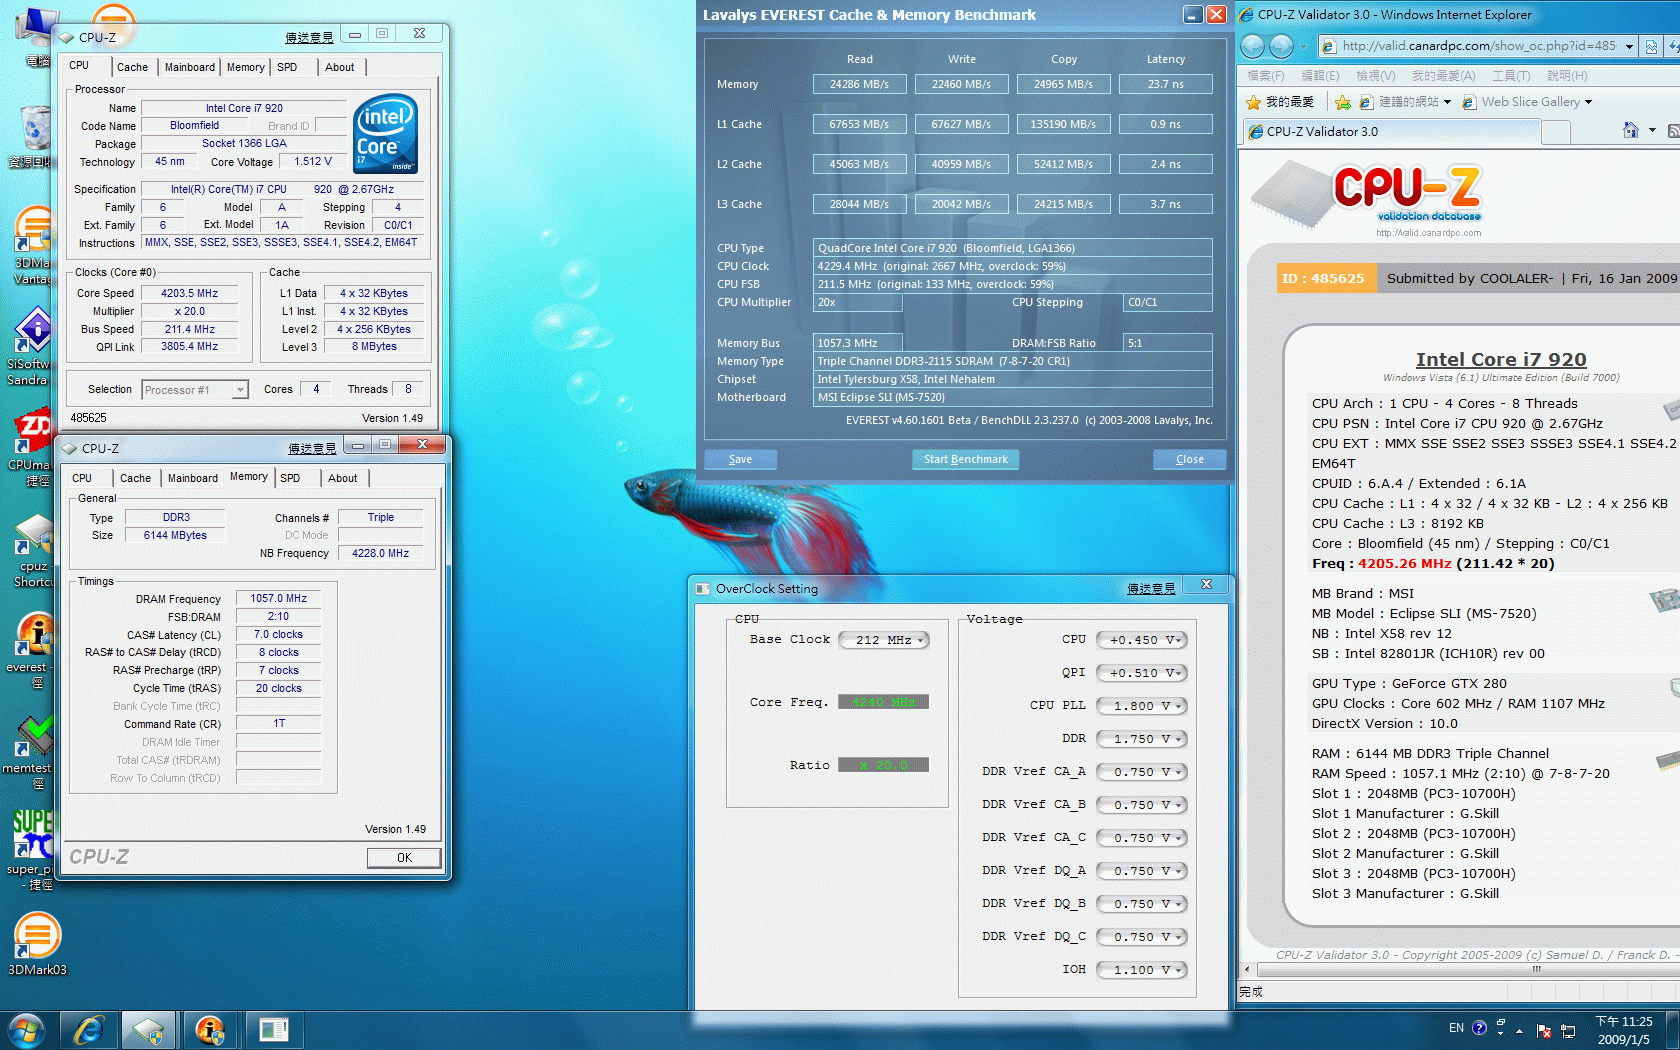This screenshot has width=1680, height=1050.
Task: Select the CPU-Z Validator 3.0 browser tab
Action: [1390, 131]
